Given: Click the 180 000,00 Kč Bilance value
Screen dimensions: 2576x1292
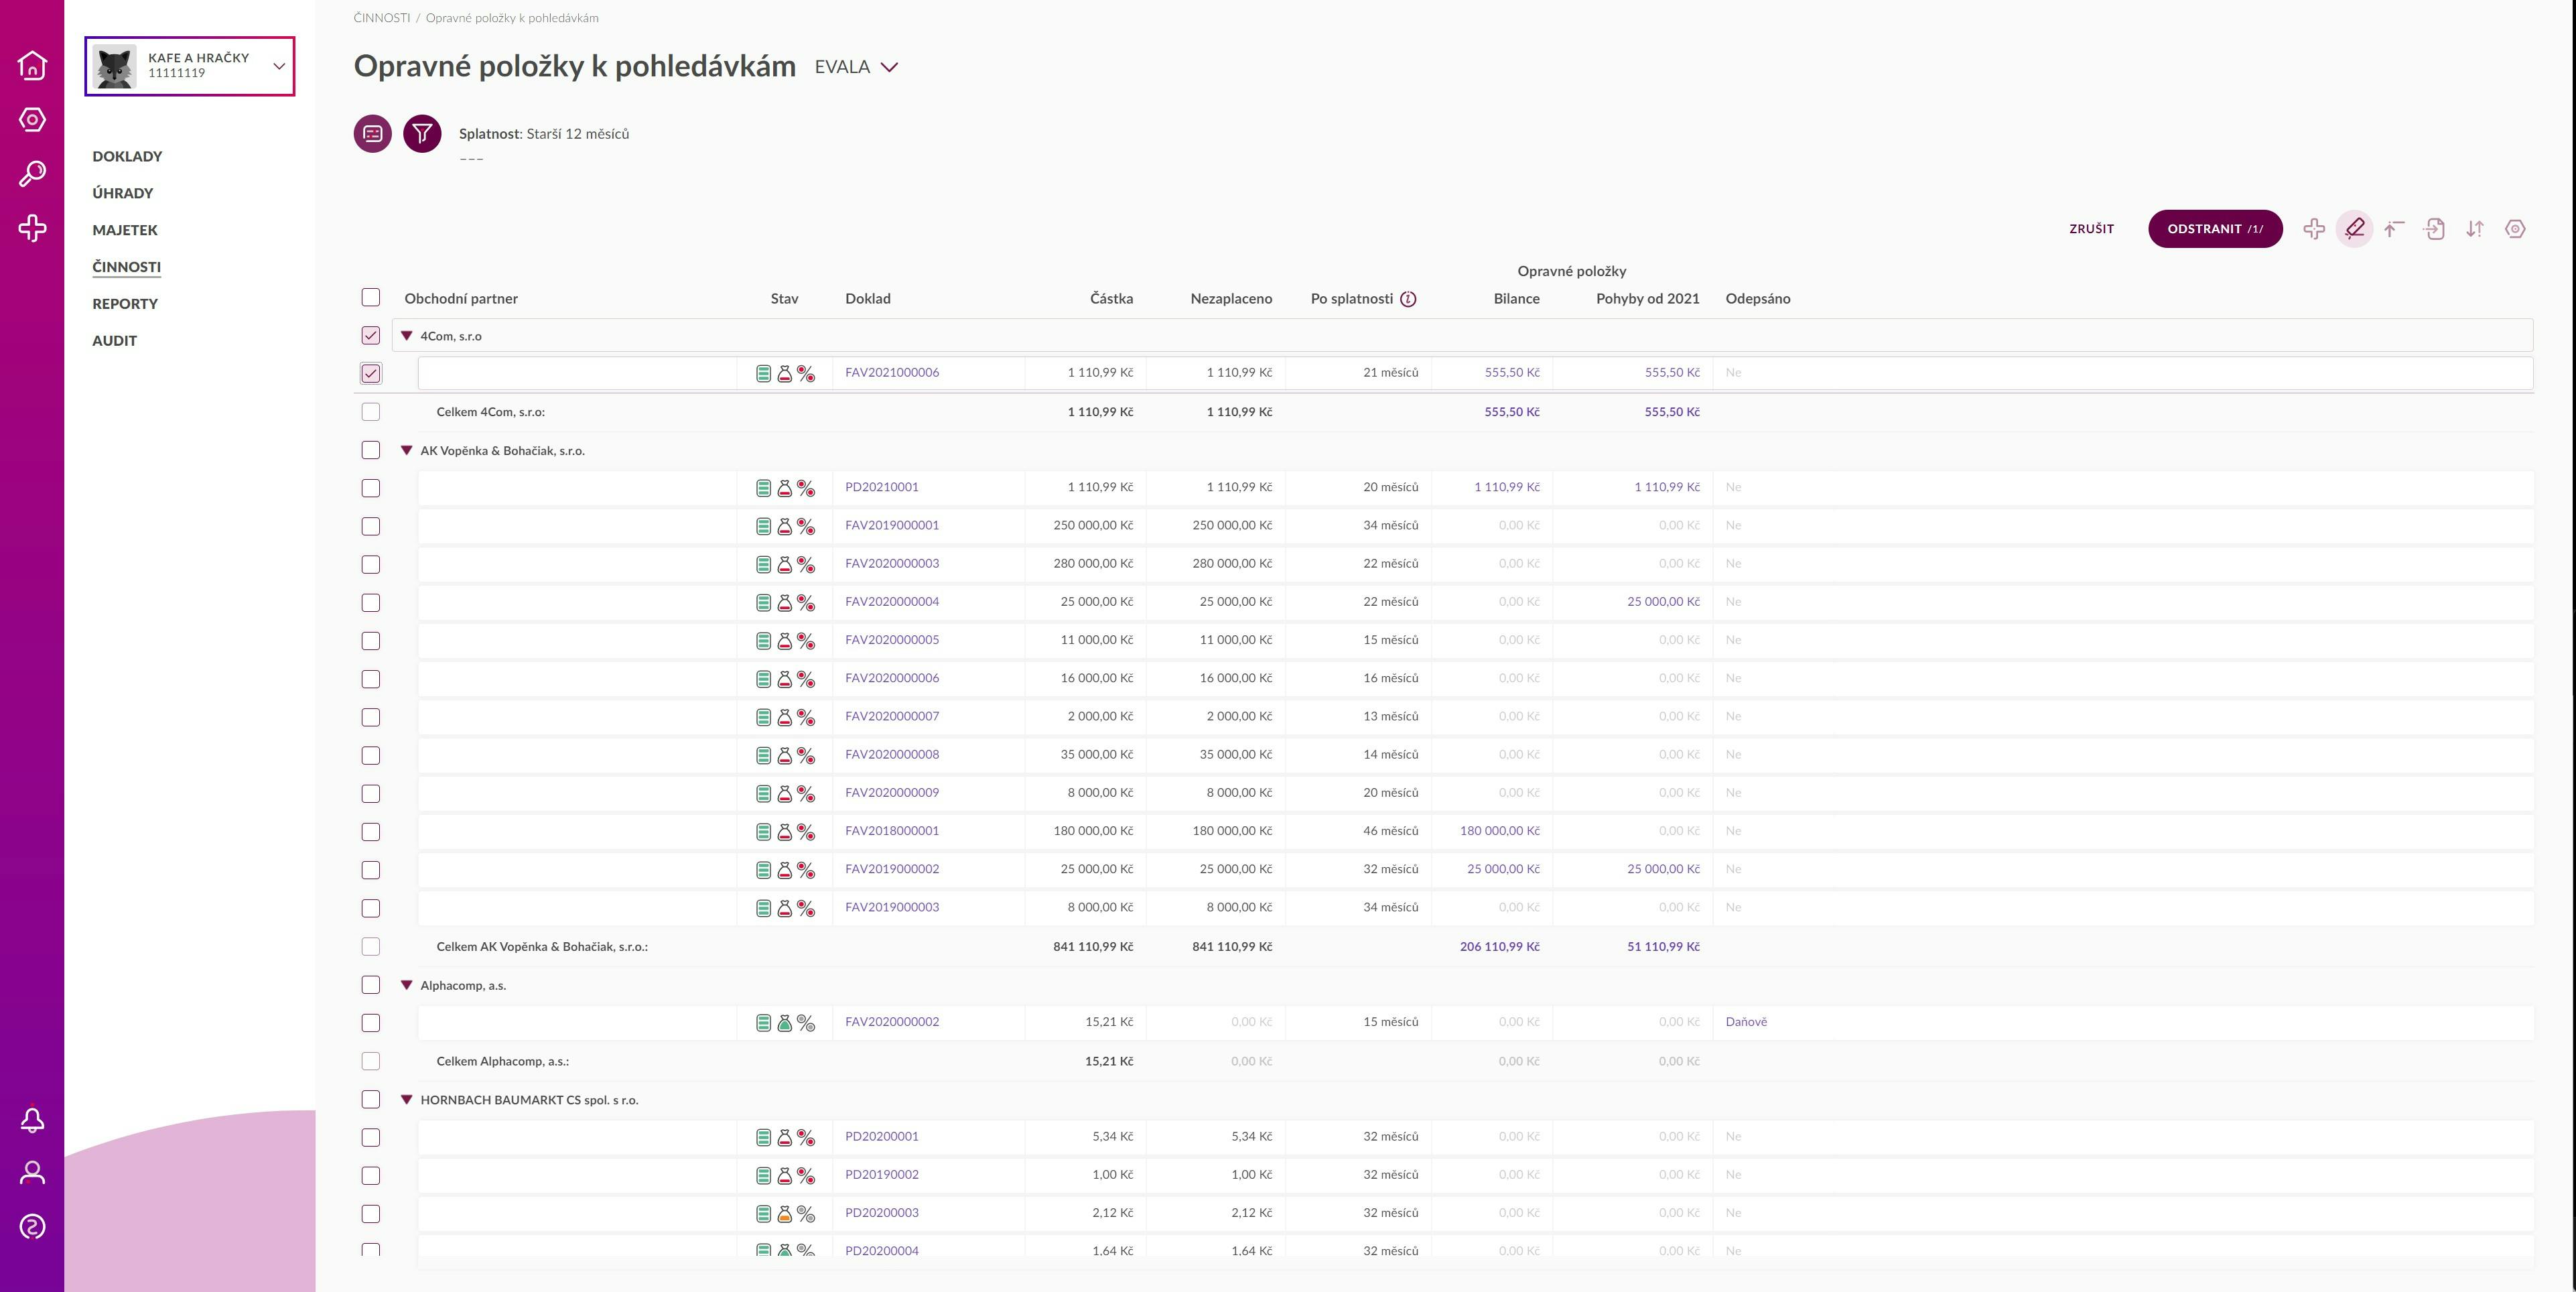Looking at the screenshot, I should (1499, 831).
